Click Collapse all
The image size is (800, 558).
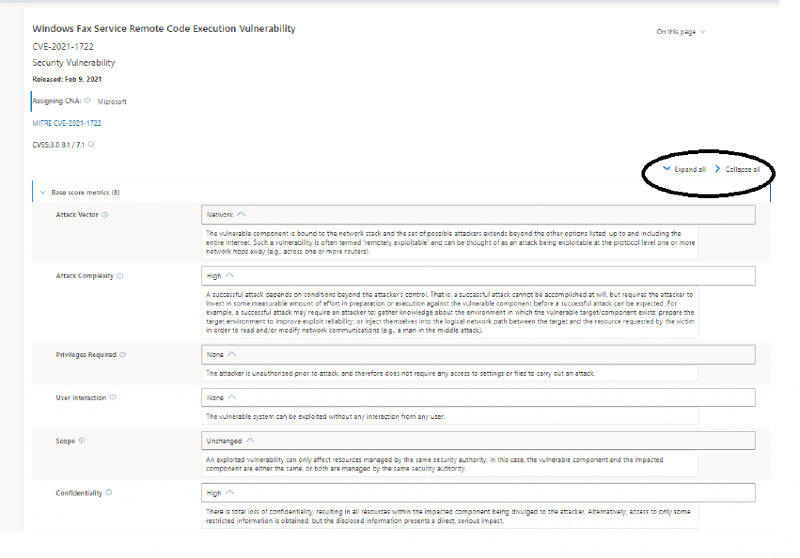737,170
